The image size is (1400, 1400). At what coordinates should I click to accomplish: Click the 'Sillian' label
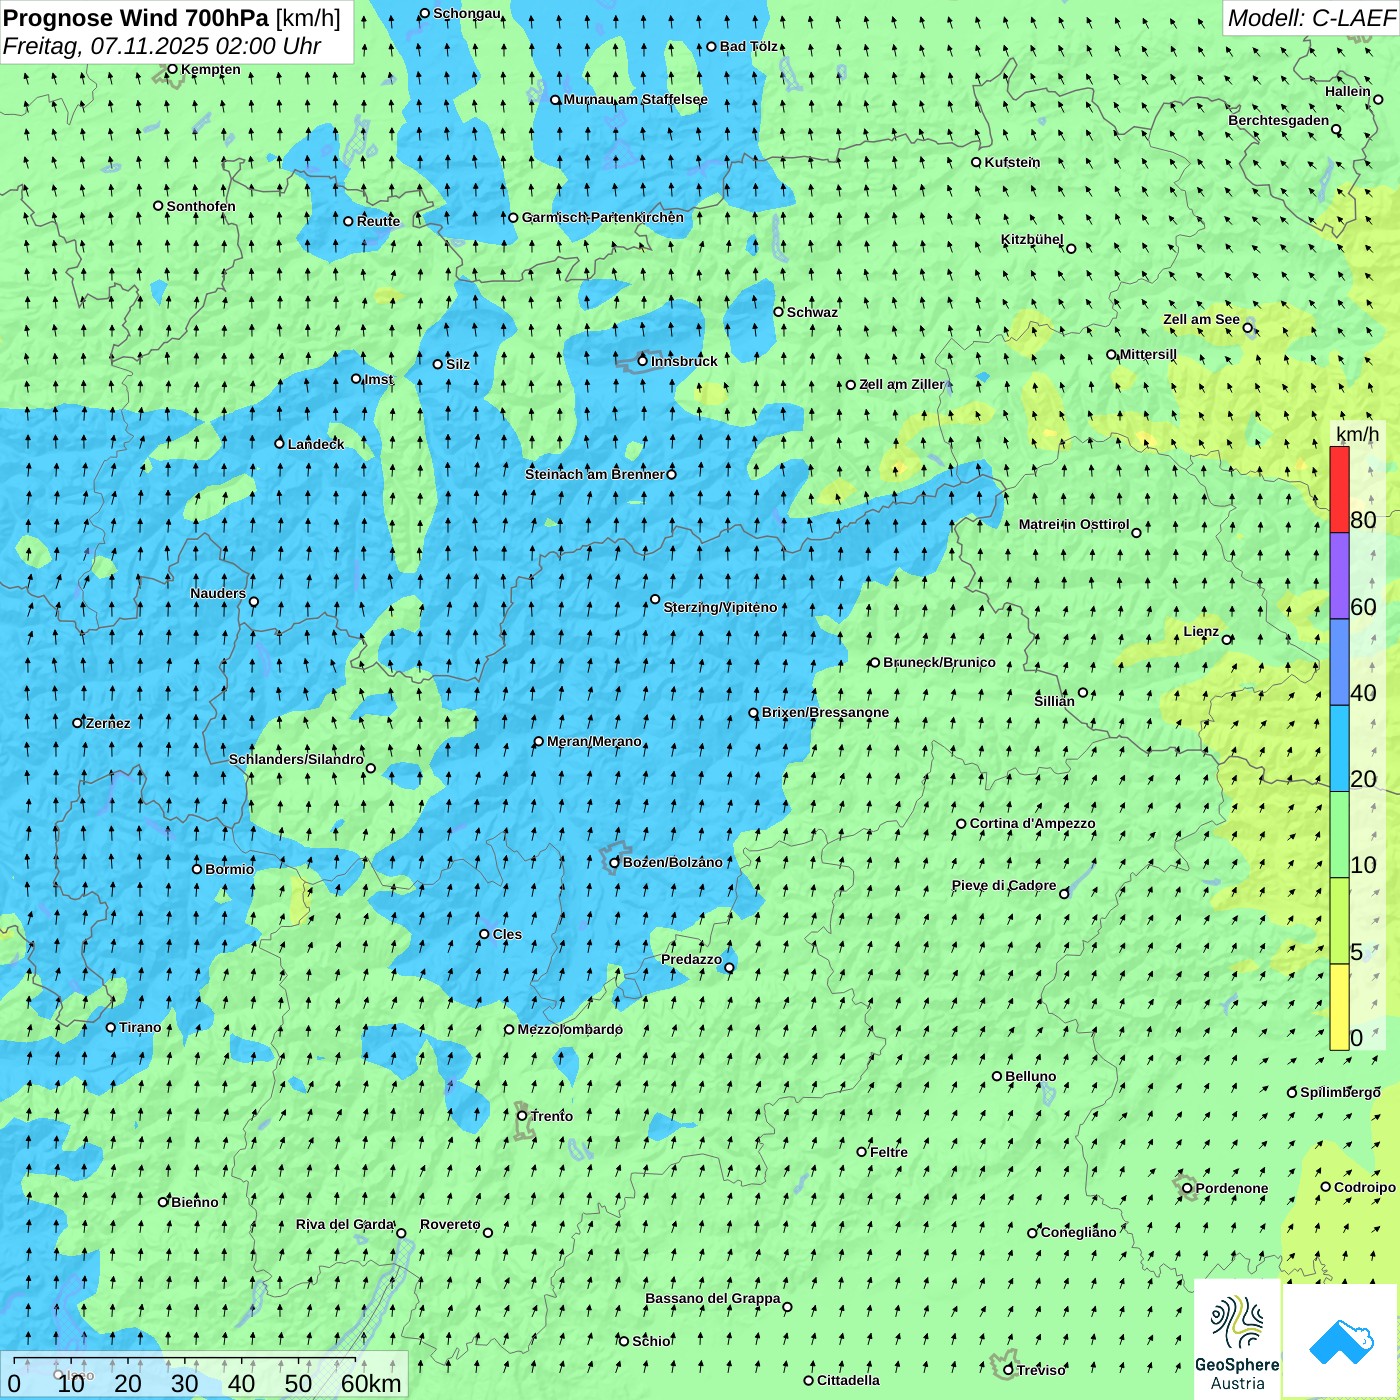tap(1054, 701)
